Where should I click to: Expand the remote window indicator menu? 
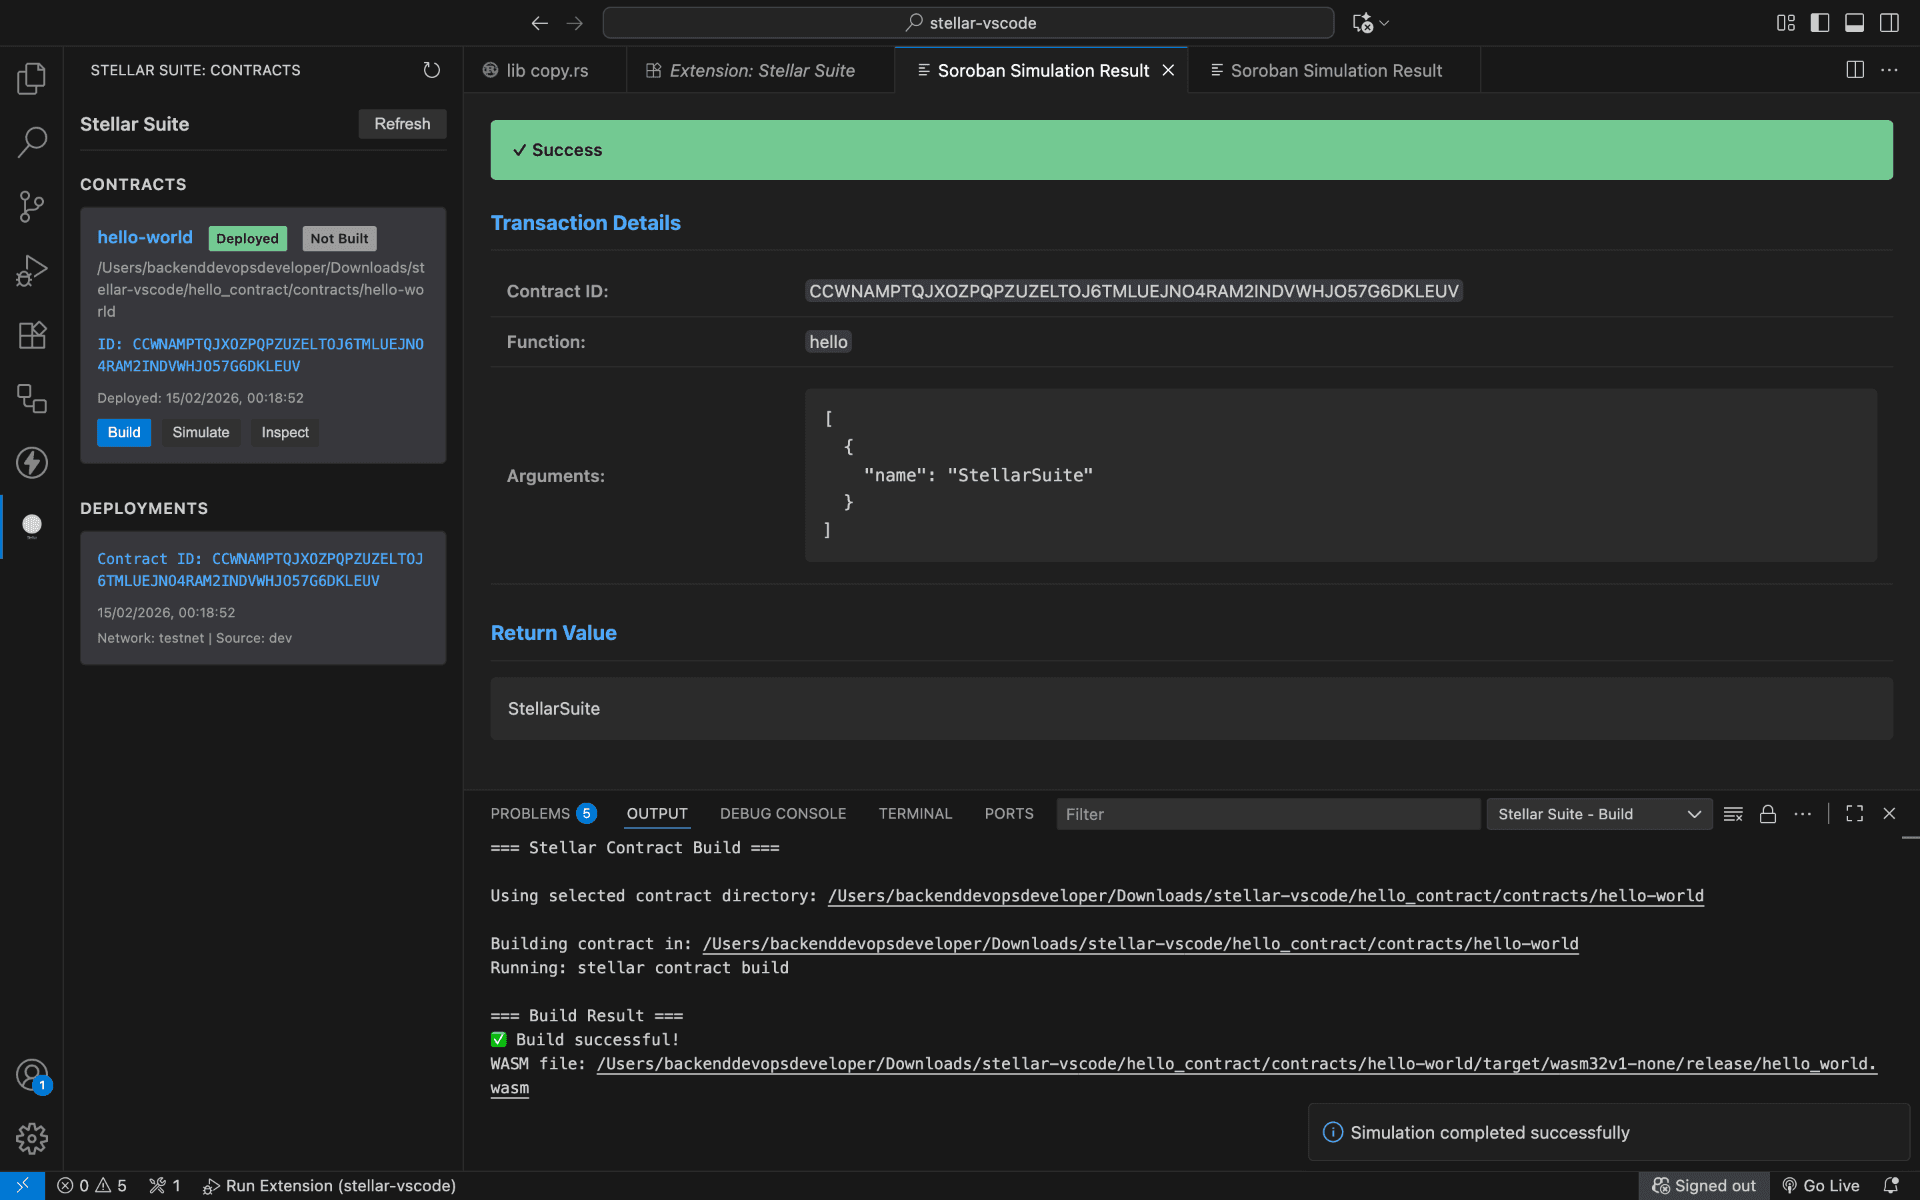[22, 1185]
